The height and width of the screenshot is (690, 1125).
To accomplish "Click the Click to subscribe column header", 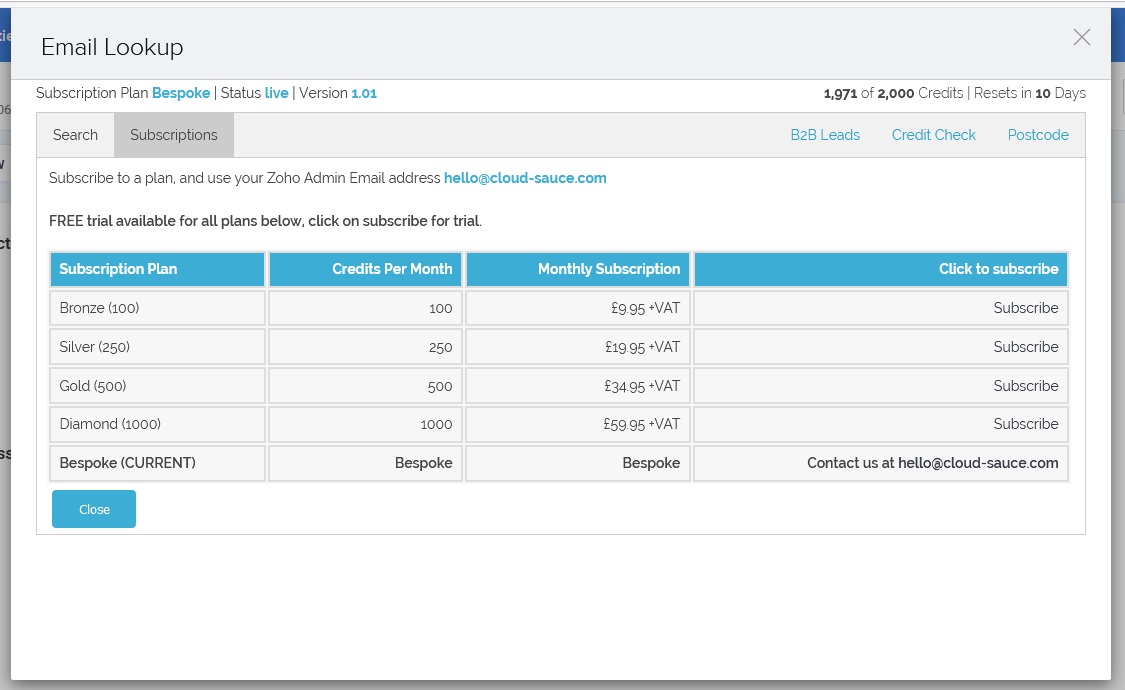I will tap(881, 269).
